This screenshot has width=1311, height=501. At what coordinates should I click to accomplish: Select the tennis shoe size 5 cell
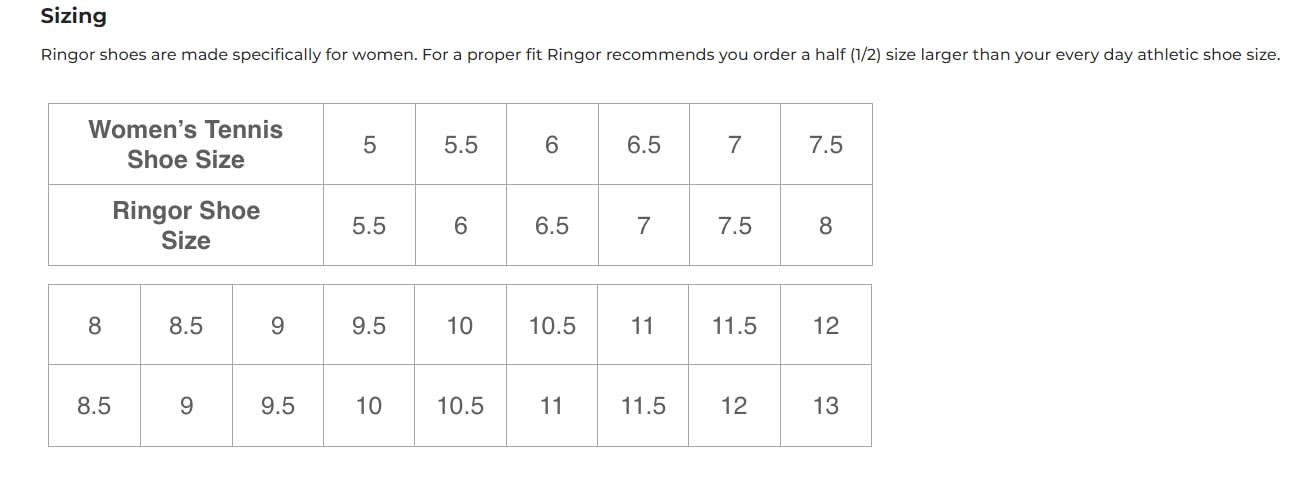[x=369, y=144]
